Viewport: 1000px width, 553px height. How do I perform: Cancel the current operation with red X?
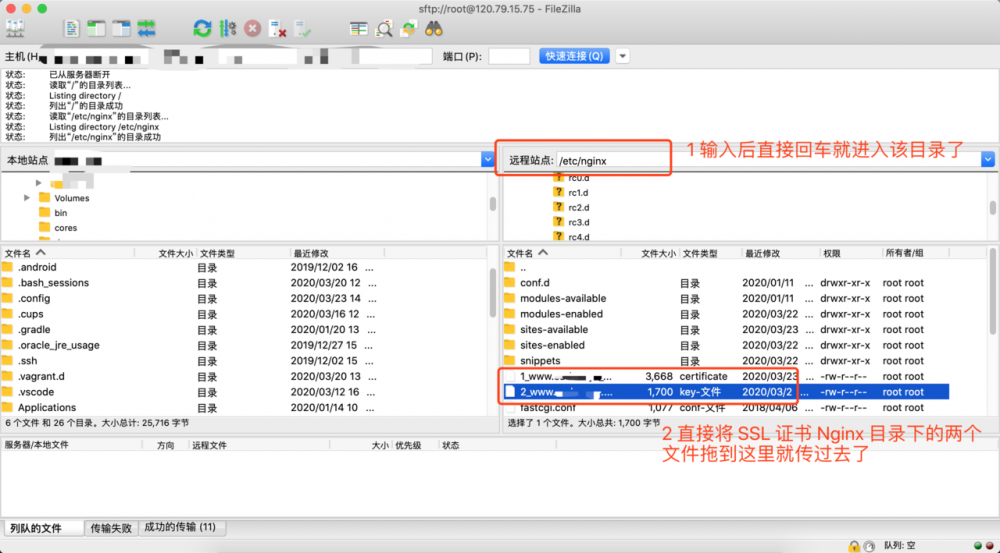click(x=253, y=29)
